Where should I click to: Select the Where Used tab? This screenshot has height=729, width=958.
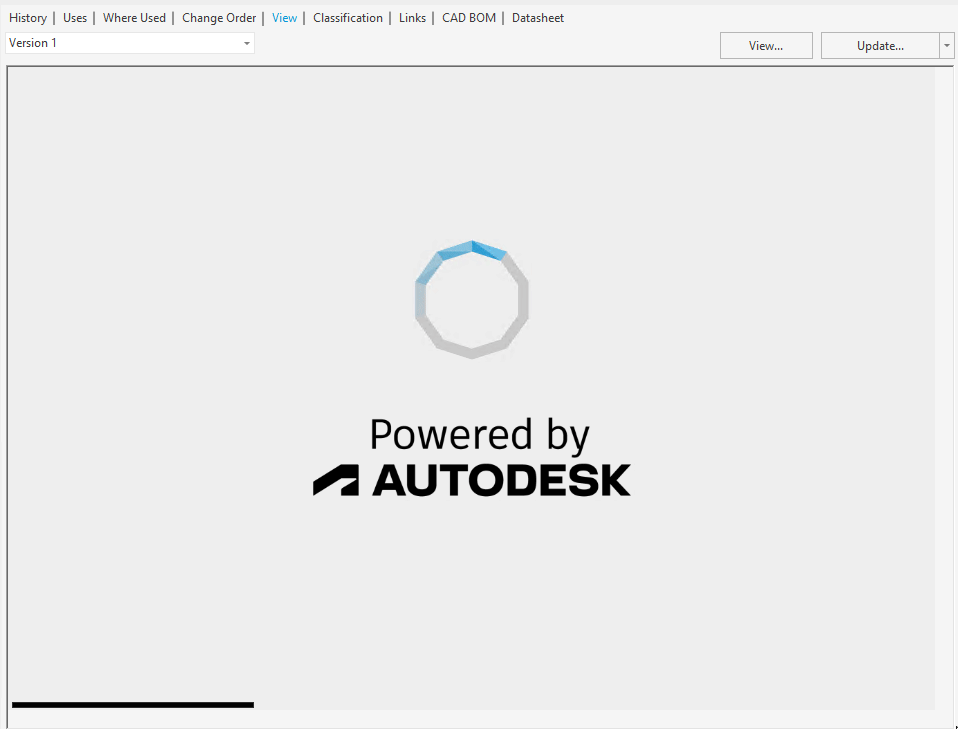coord(134,17)
